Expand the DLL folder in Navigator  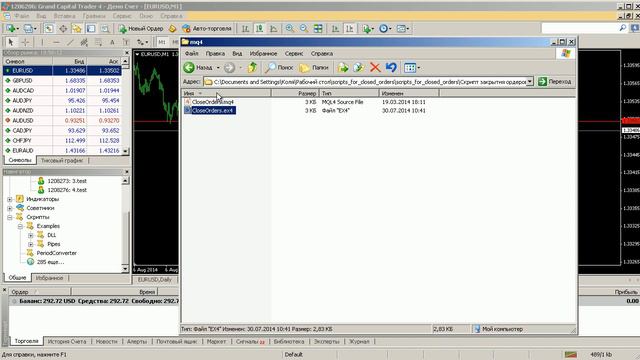tap(31, 236)
